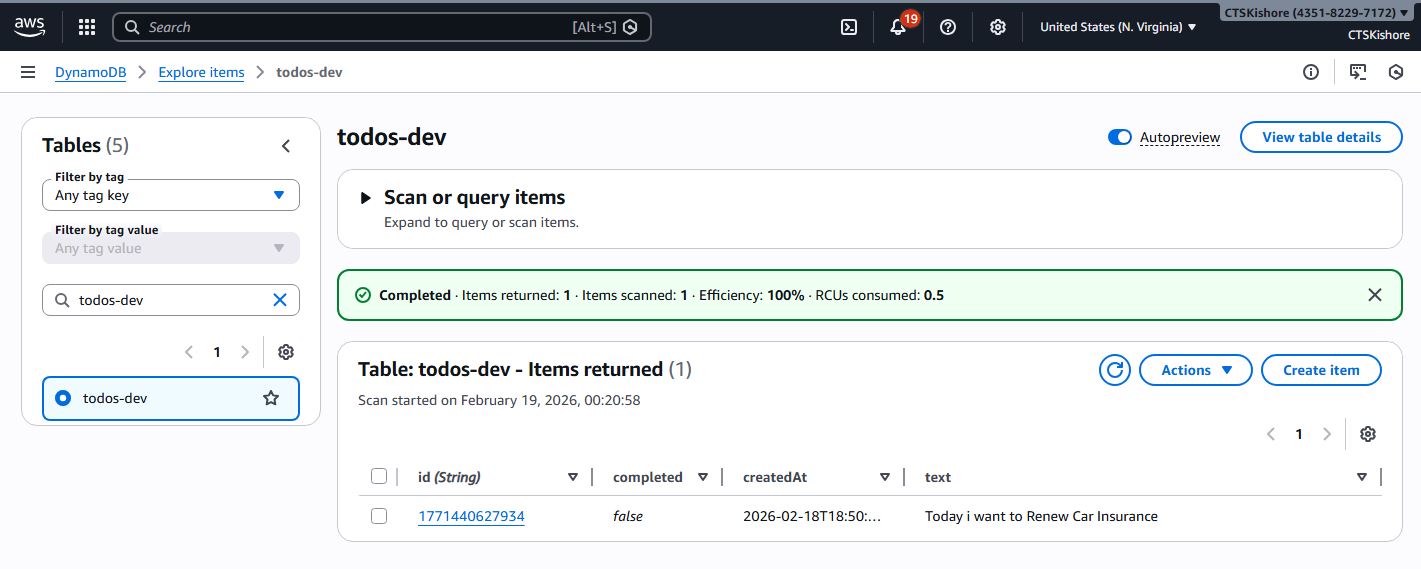1421x569 pixels.
Task: Expand the Scan or query items section
Action: click(x=366, y=198)
